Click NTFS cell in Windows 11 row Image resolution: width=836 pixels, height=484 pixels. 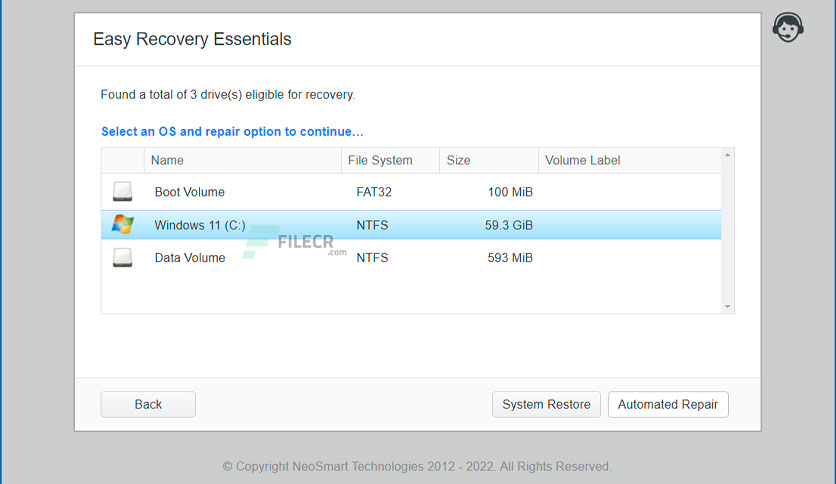pyautogui.click(x=372, y=225)
